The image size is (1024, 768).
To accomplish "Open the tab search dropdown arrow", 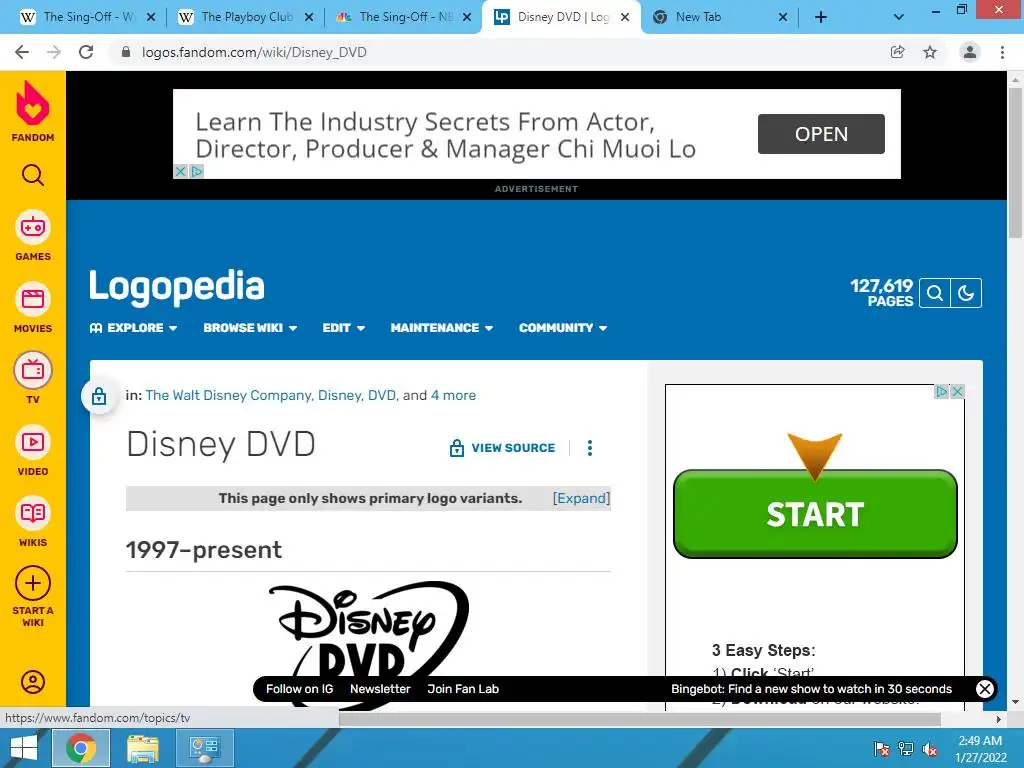I will (x=899, y=17).
